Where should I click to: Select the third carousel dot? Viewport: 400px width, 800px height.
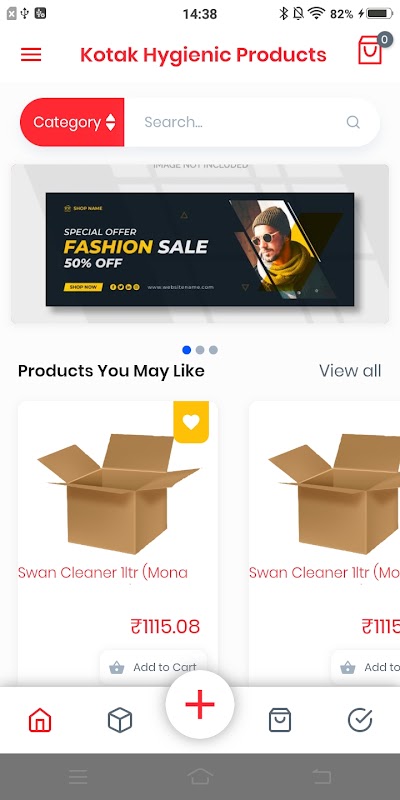pyautogui.click(x=213, y=350)
